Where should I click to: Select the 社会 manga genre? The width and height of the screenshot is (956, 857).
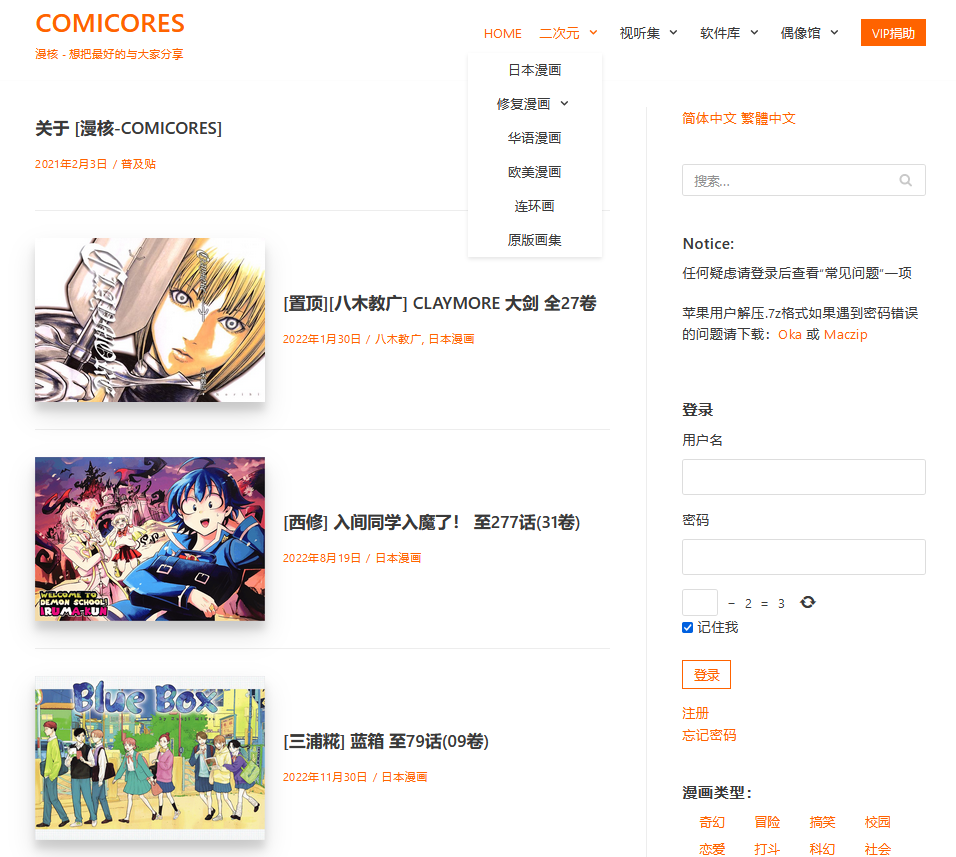point(877,849)
